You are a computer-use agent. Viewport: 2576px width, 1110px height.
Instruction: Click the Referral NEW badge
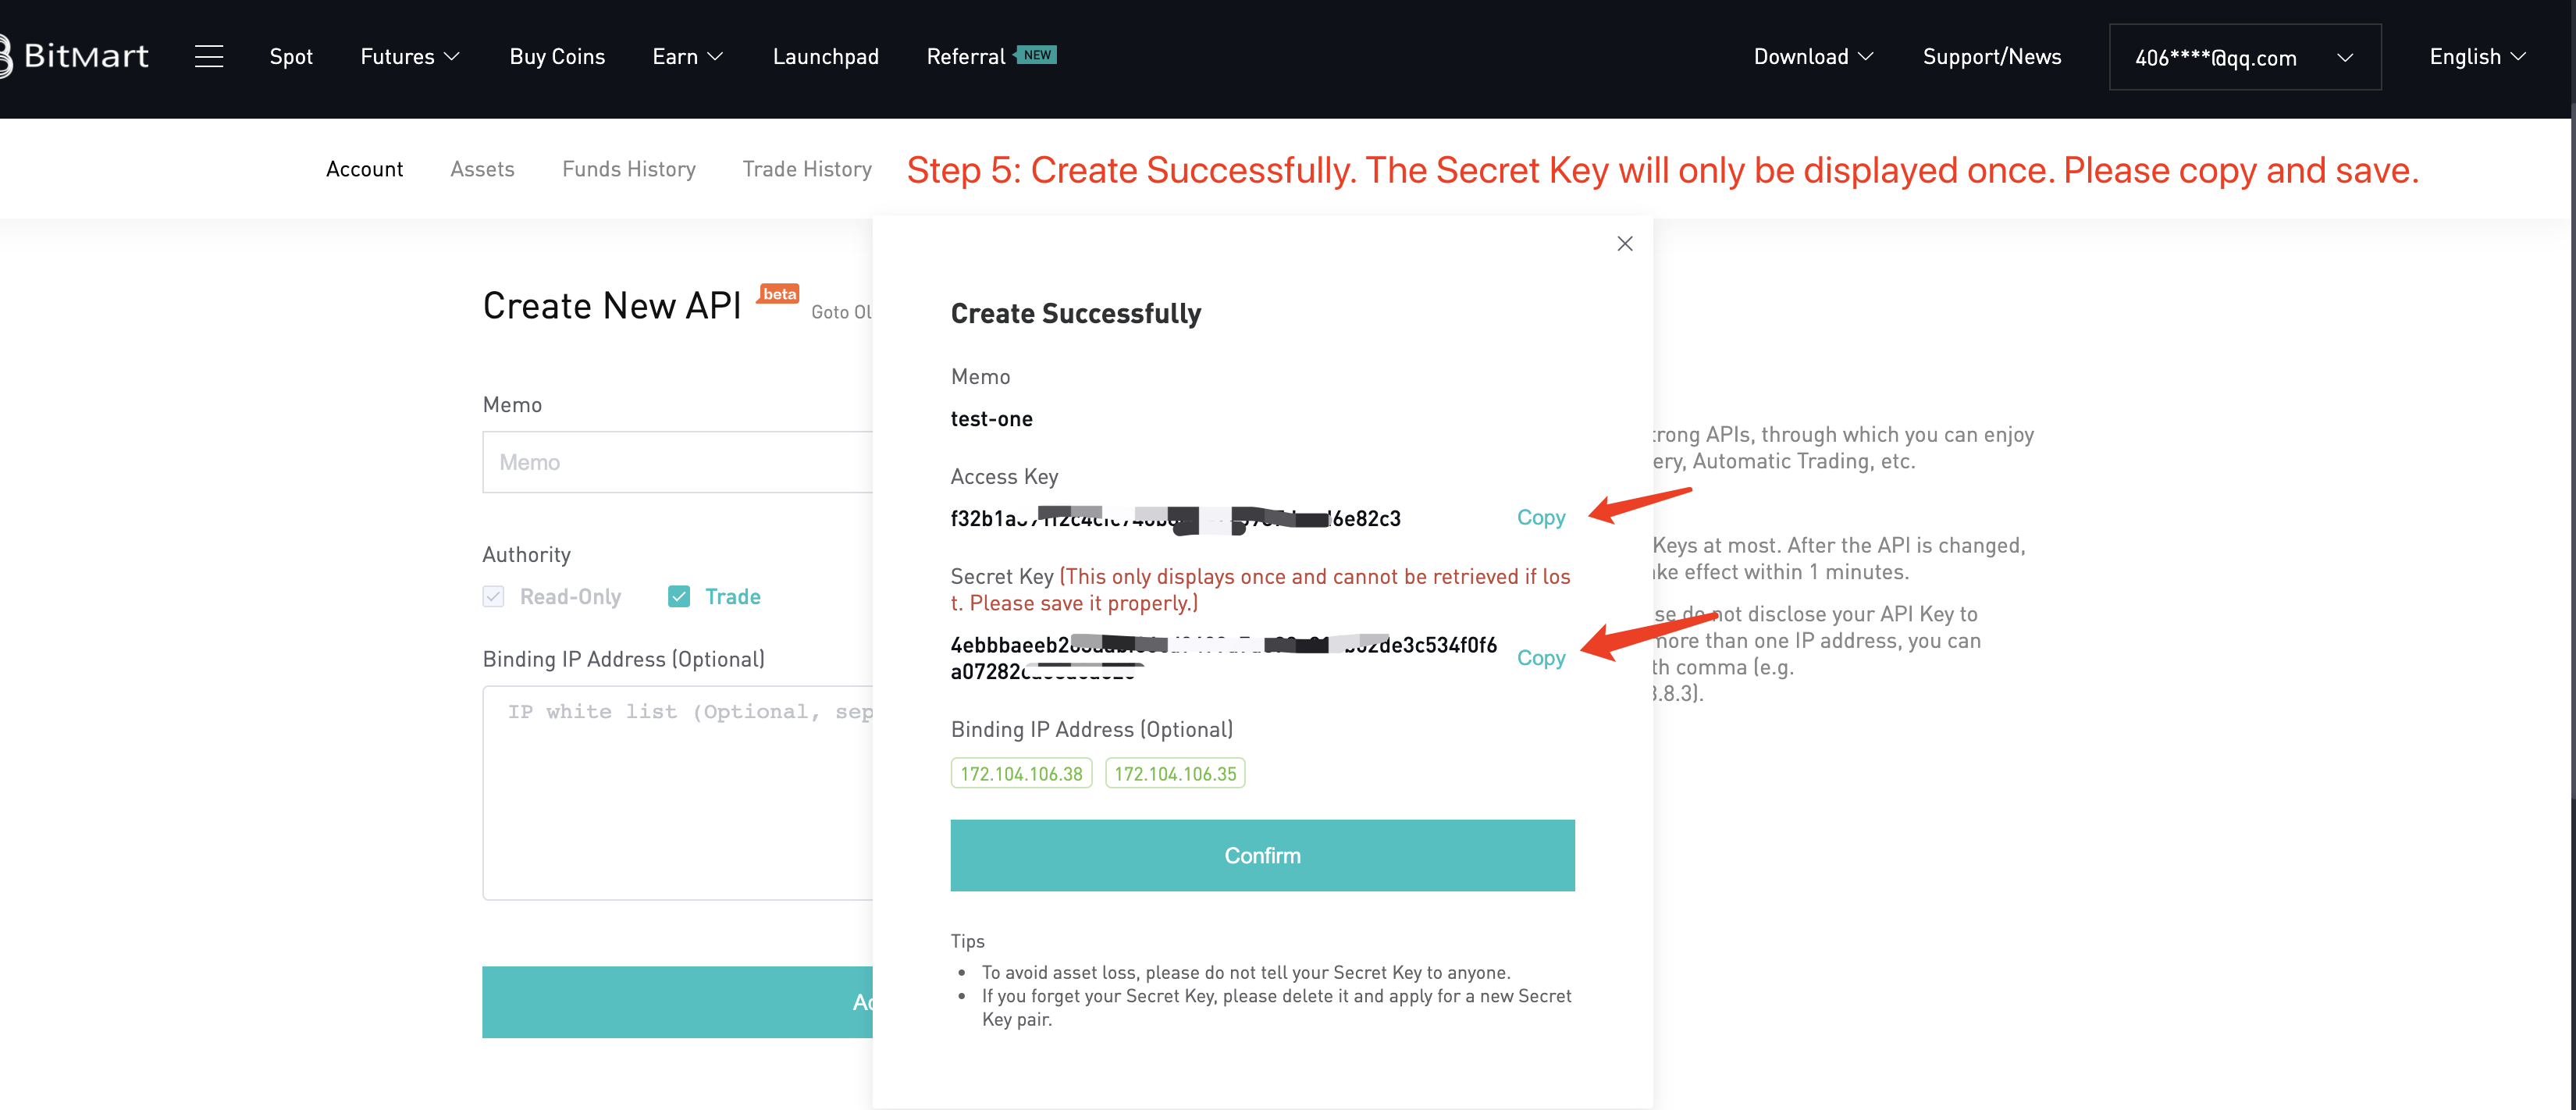[1038, 55]
